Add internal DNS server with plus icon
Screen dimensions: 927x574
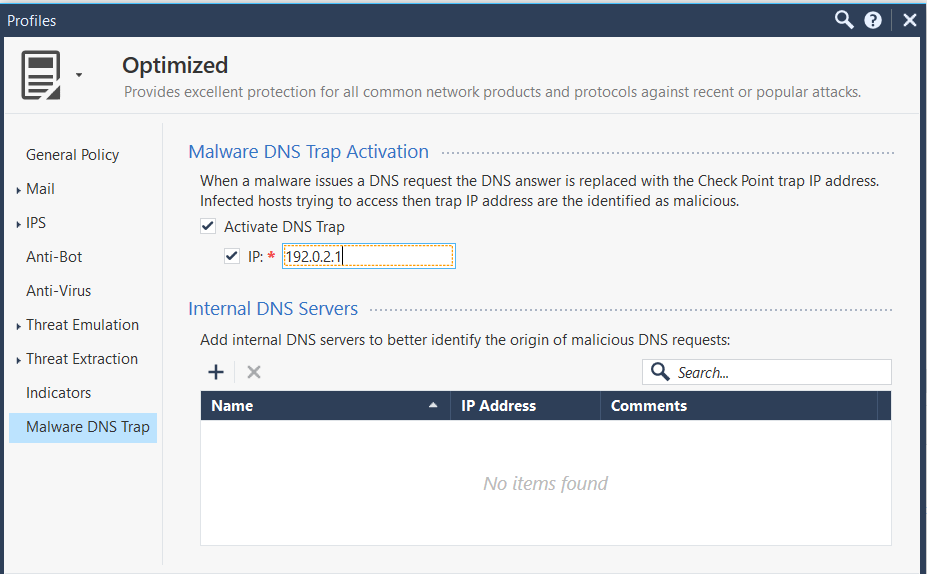[x=216, y=372]
